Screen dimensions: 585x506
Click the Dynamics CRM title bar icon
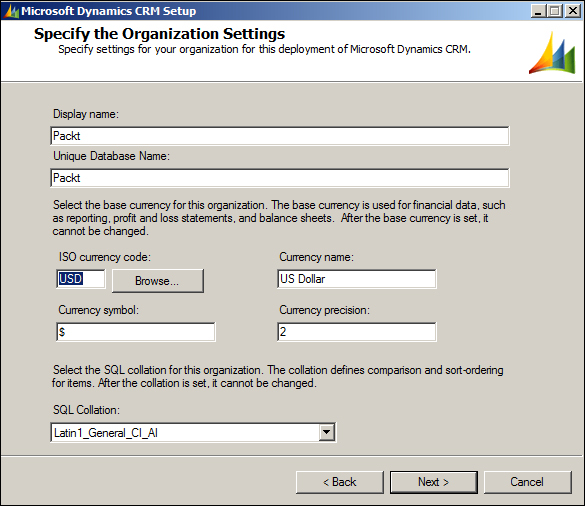pyautogui.click(x=11, y=11)
